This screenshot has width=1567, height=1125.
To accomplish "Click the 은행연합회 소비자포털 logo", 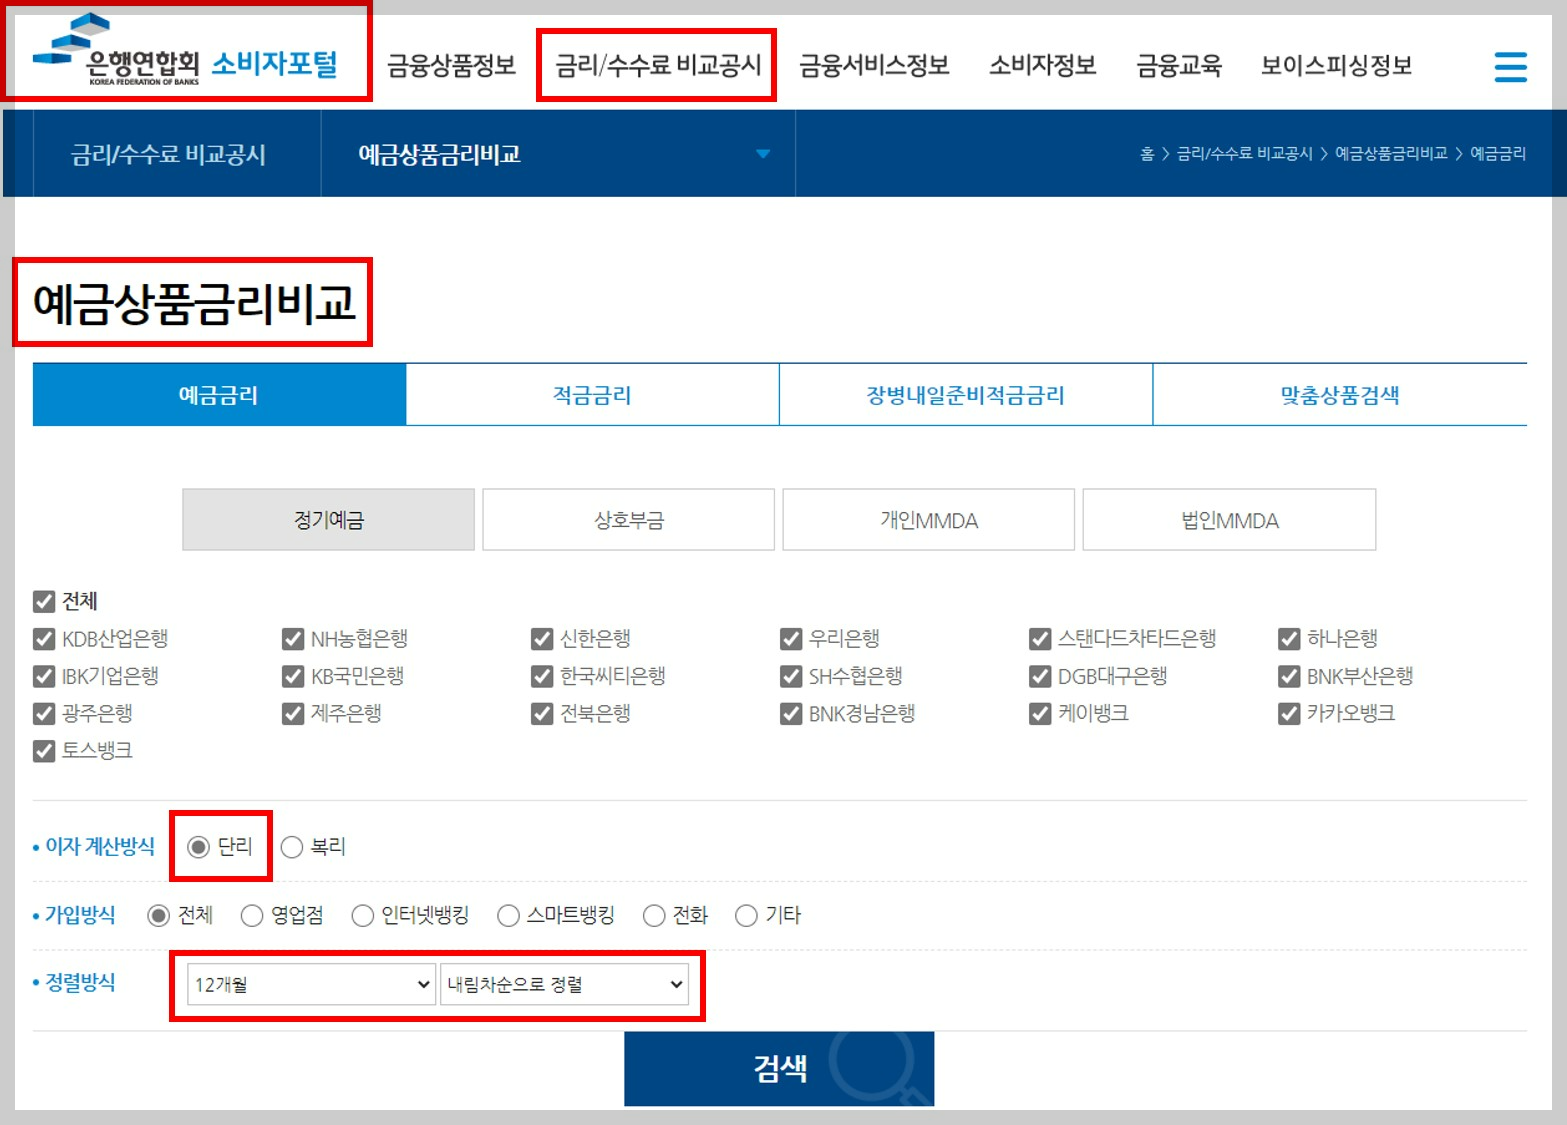I will [185, 51].
